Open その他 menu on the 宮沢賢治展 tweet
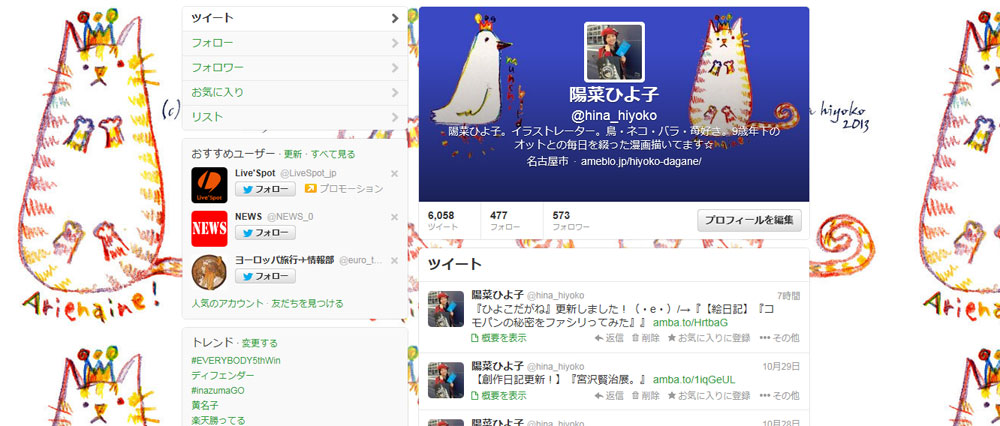 [x=779, y=395]
